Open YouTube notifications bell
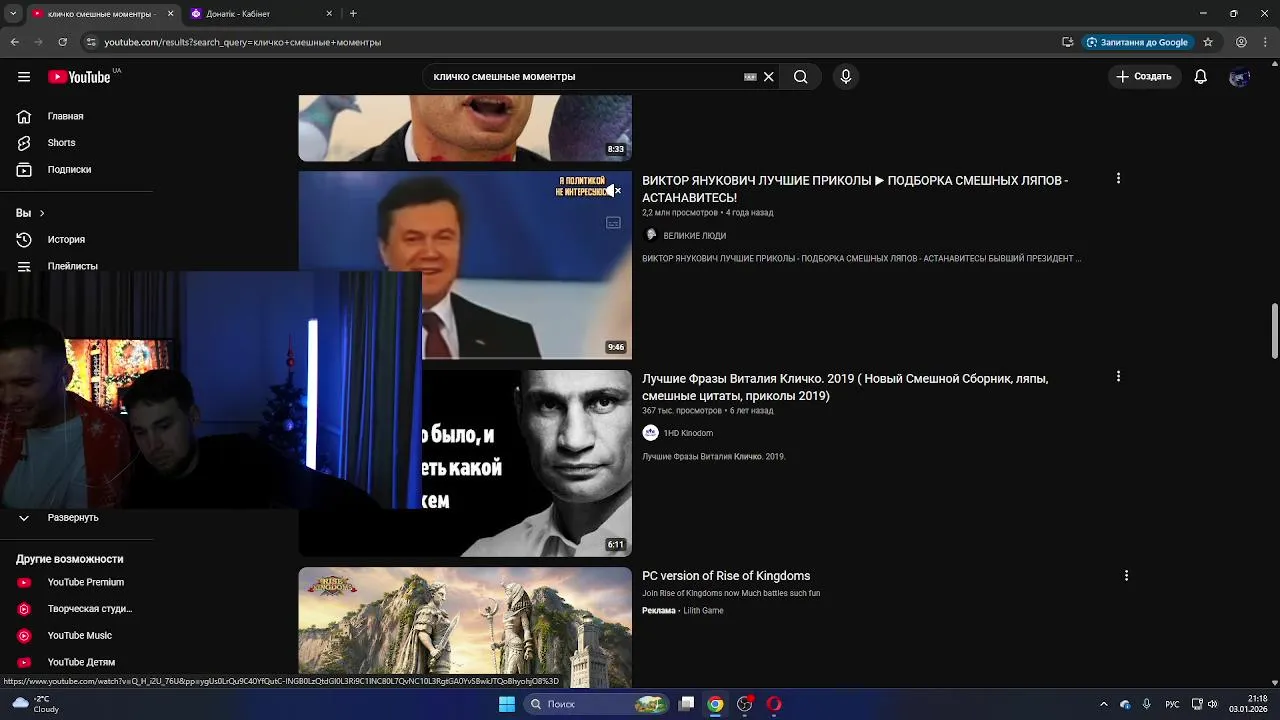Screen dimensions: 1280x720 coord(1201,77)
